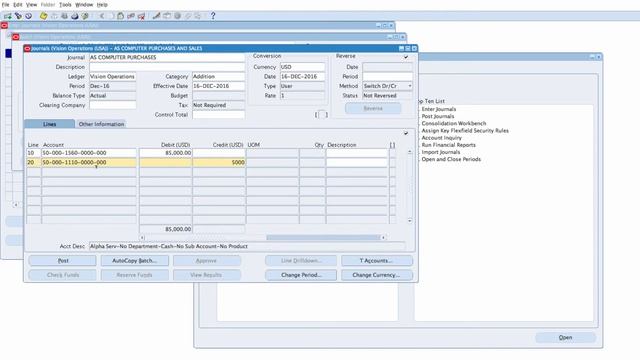This screenshot has height=360, width=640.
Task: Click line 10 Debit cell 85,000.00
Action: (165, 153)
